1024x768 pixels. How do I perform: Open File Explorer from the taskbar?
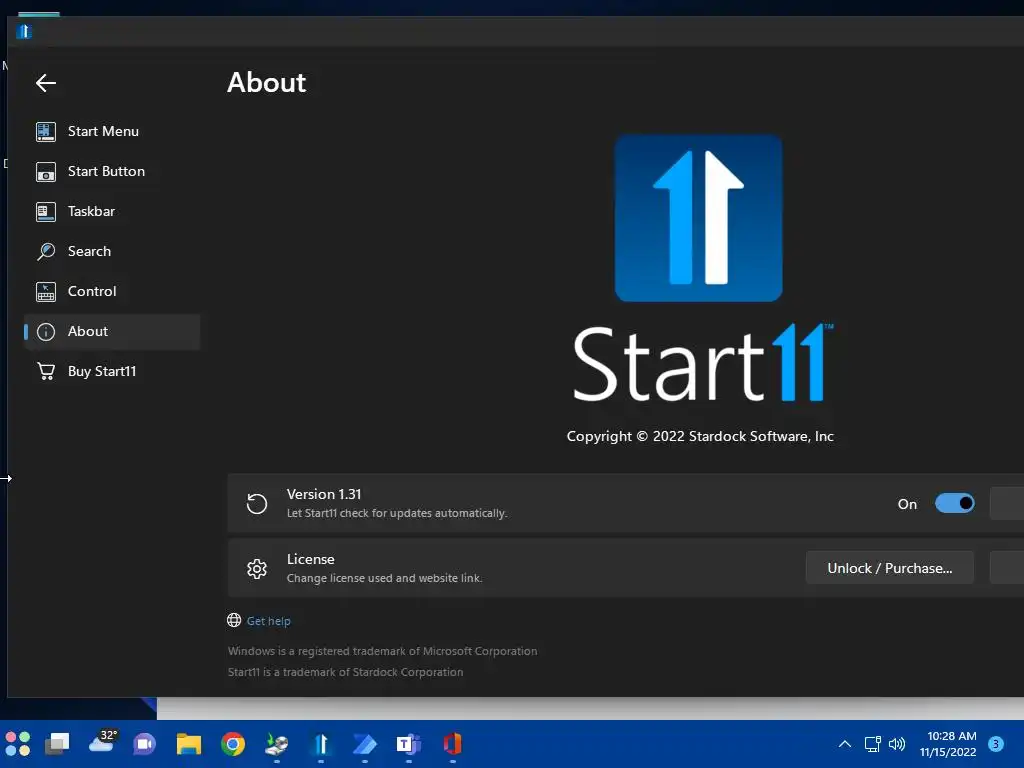189,744
